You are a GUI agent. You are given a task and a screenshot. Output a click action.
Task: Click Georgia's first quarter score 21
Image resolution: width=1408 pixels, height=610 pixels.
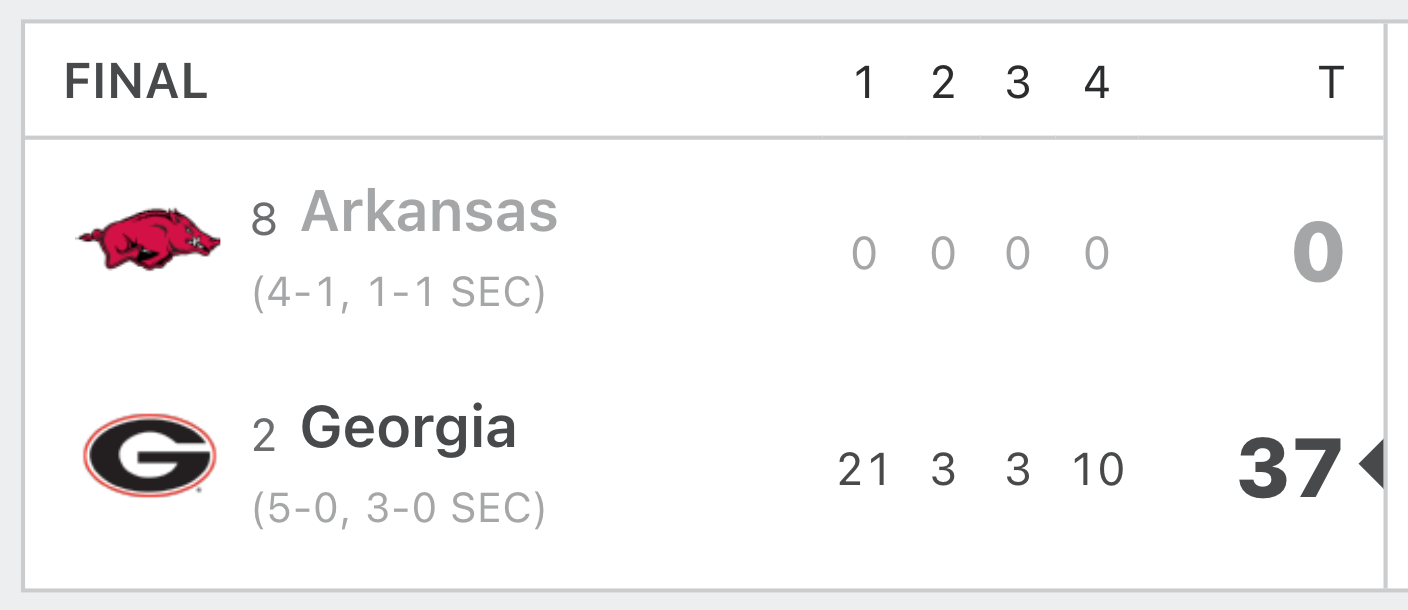pos(864,469)
